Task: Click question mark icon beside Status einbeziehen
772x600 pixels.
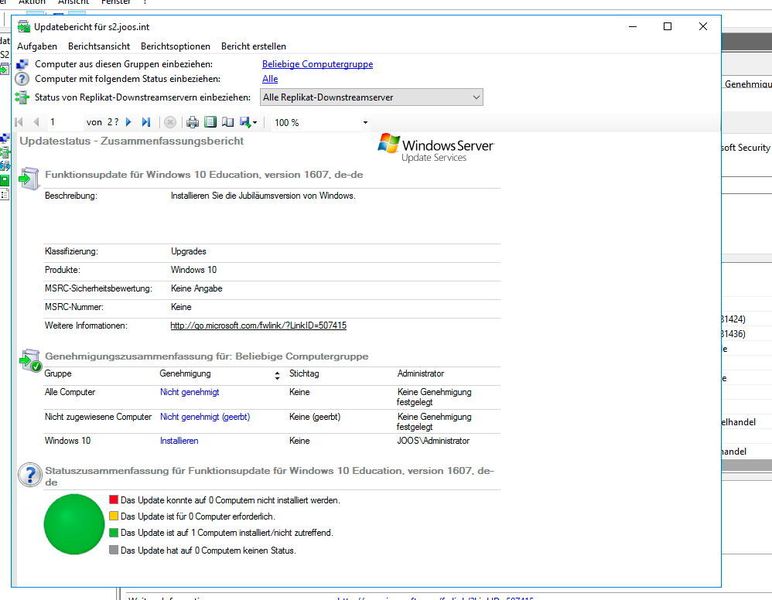Action: pyautogui.click(x=22, y=79)
